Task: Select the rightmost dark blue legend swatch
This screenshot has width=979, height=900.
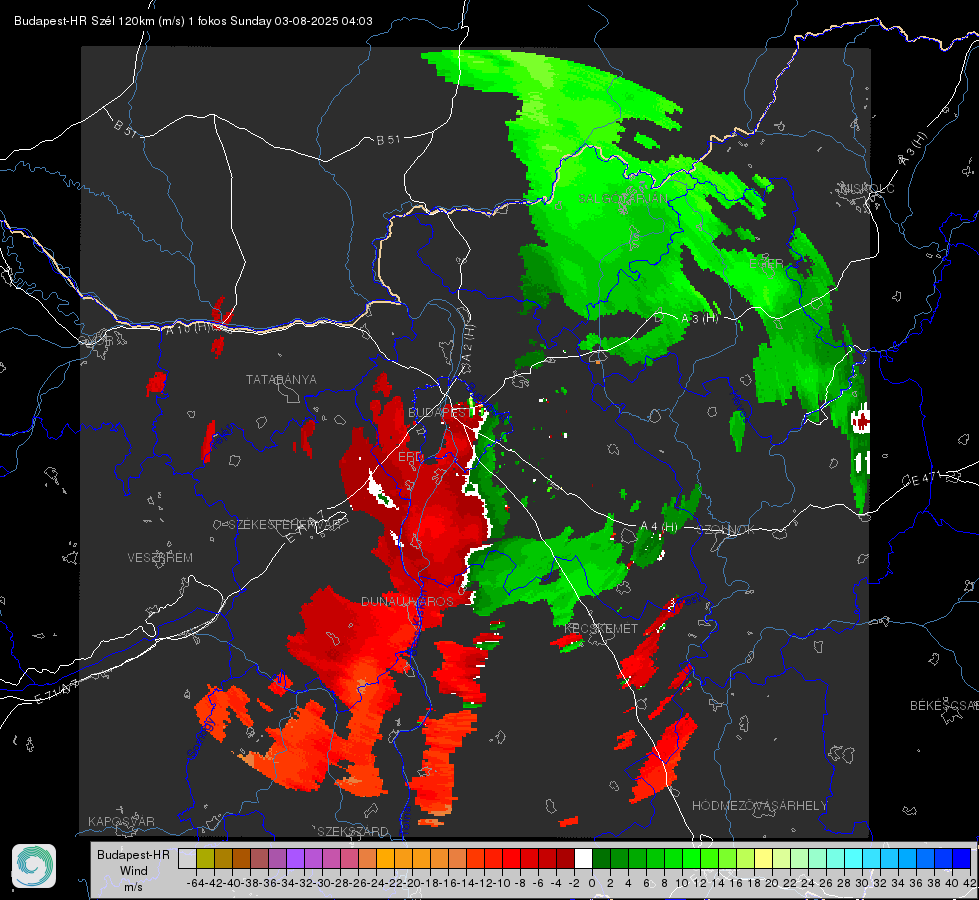Action: coord(962,859)
